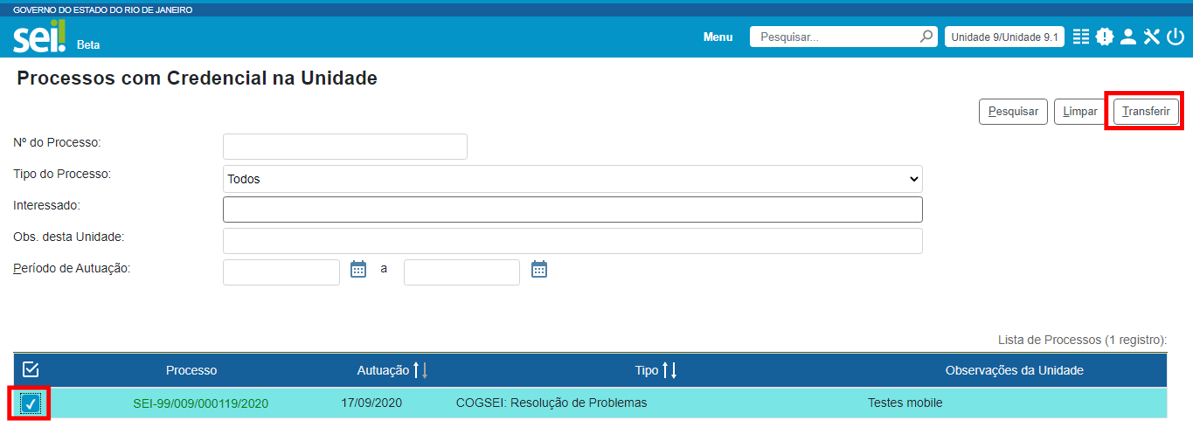The width and height of the screenshot is (1194, 433).
Task: Open the Menu in the top bar
Action: coord(718,37)
